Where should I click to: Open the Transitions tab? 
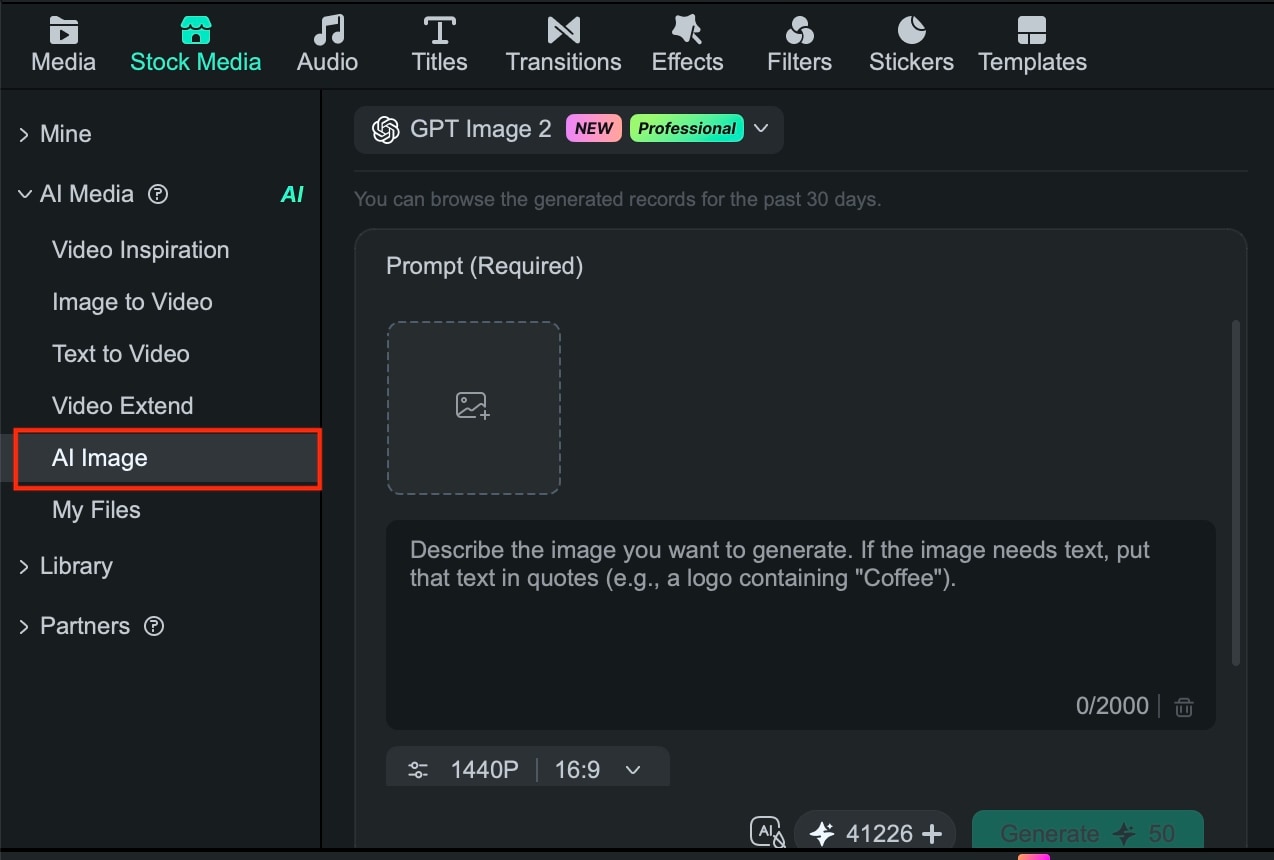pyautogui.click(x=563, y=45)
